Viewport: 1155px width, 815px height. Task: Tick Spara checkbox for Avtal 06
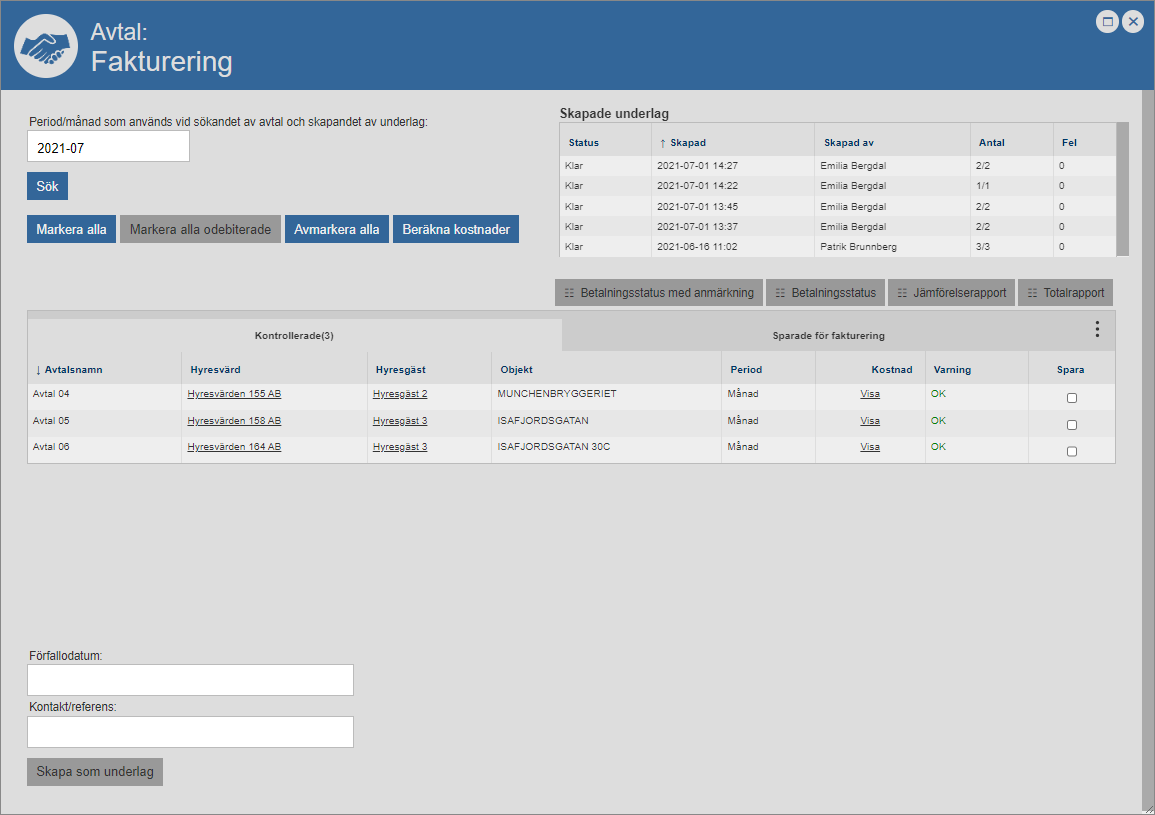[x=1072, y=451]
